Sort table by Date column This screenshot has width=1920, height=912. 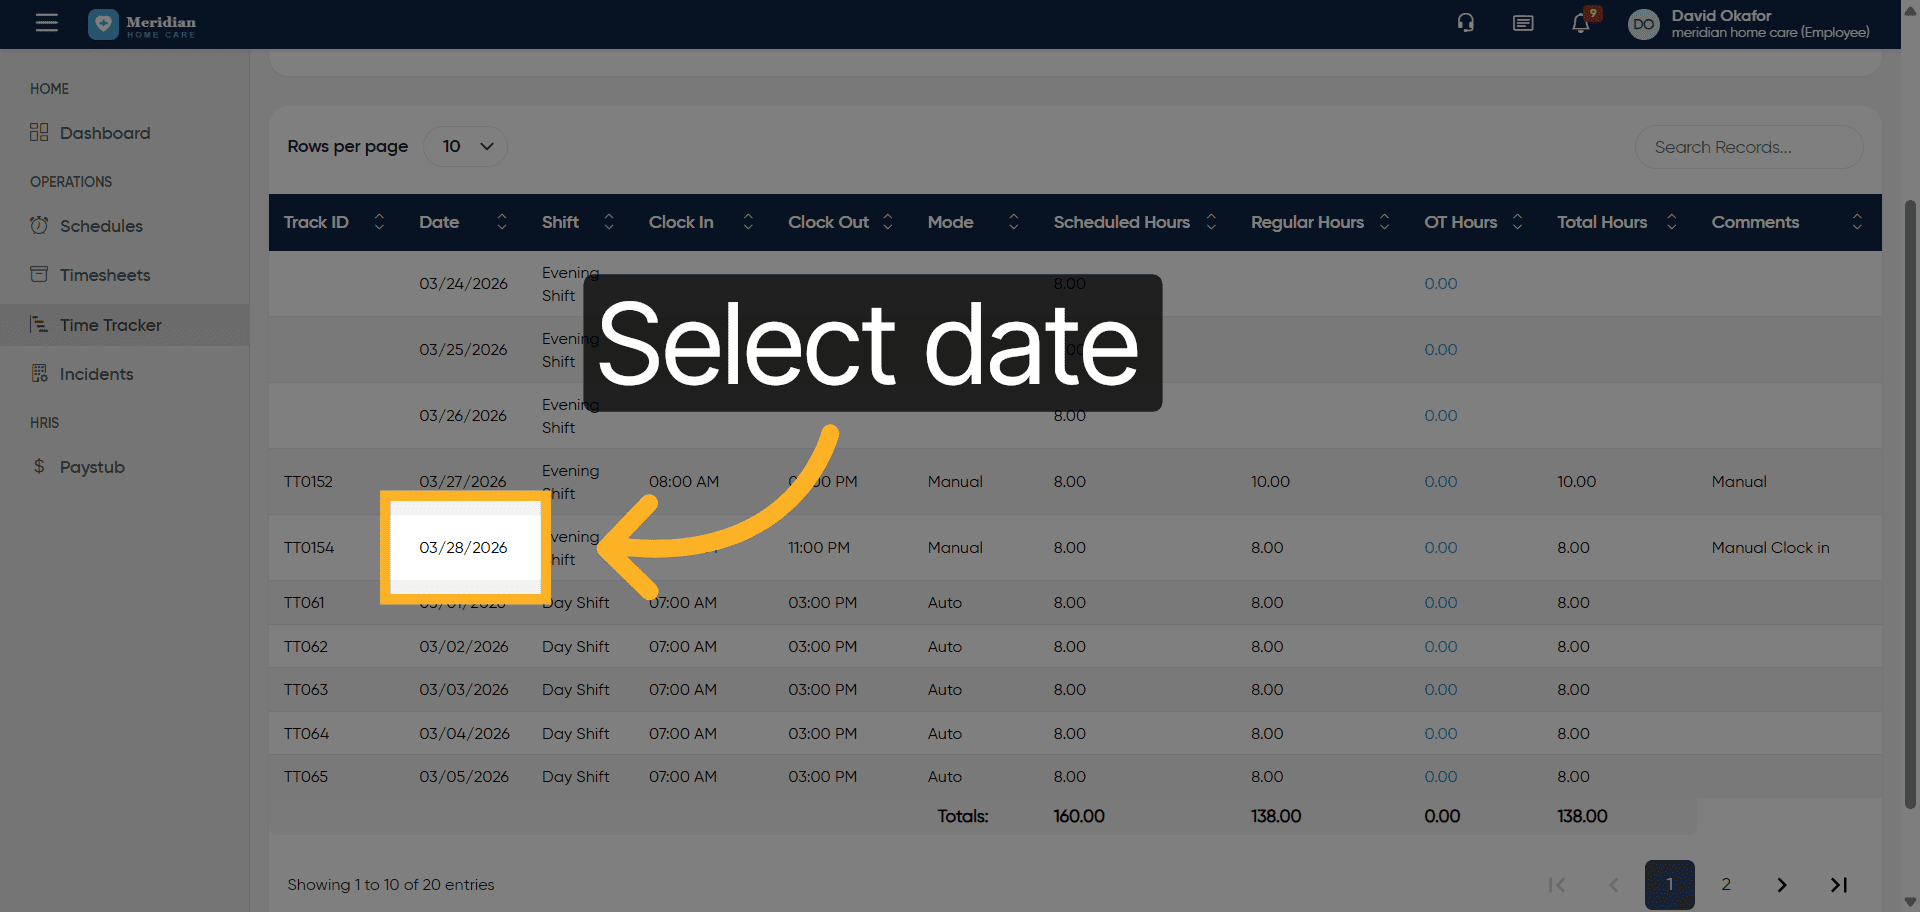click(501, 222)
